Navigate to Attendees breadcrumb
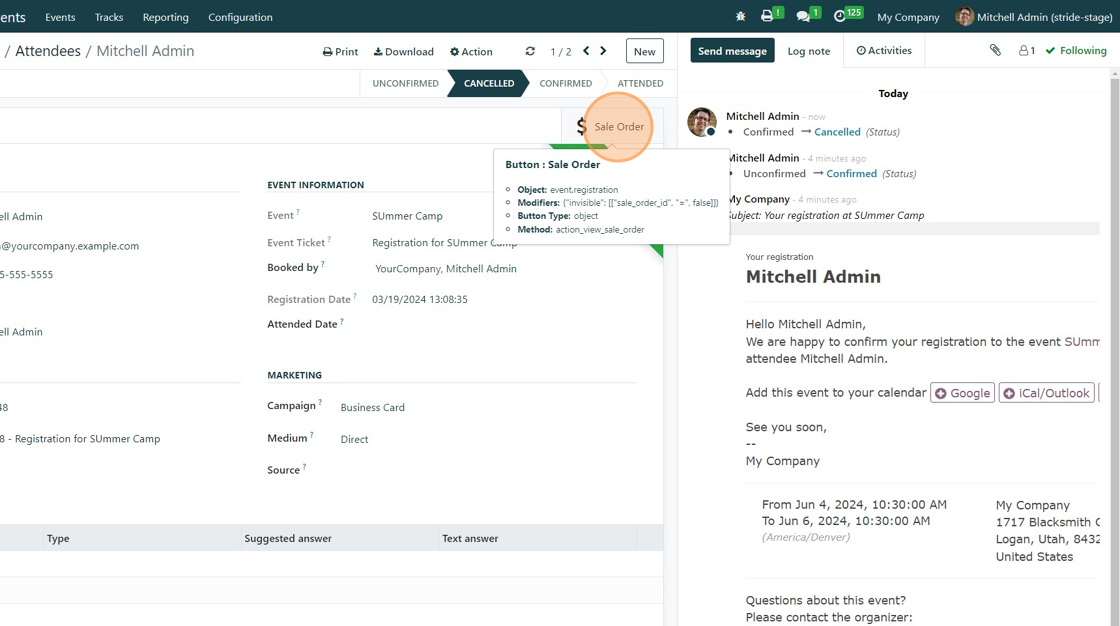This screenshot has width=1120, height=626. coord(48,51)
